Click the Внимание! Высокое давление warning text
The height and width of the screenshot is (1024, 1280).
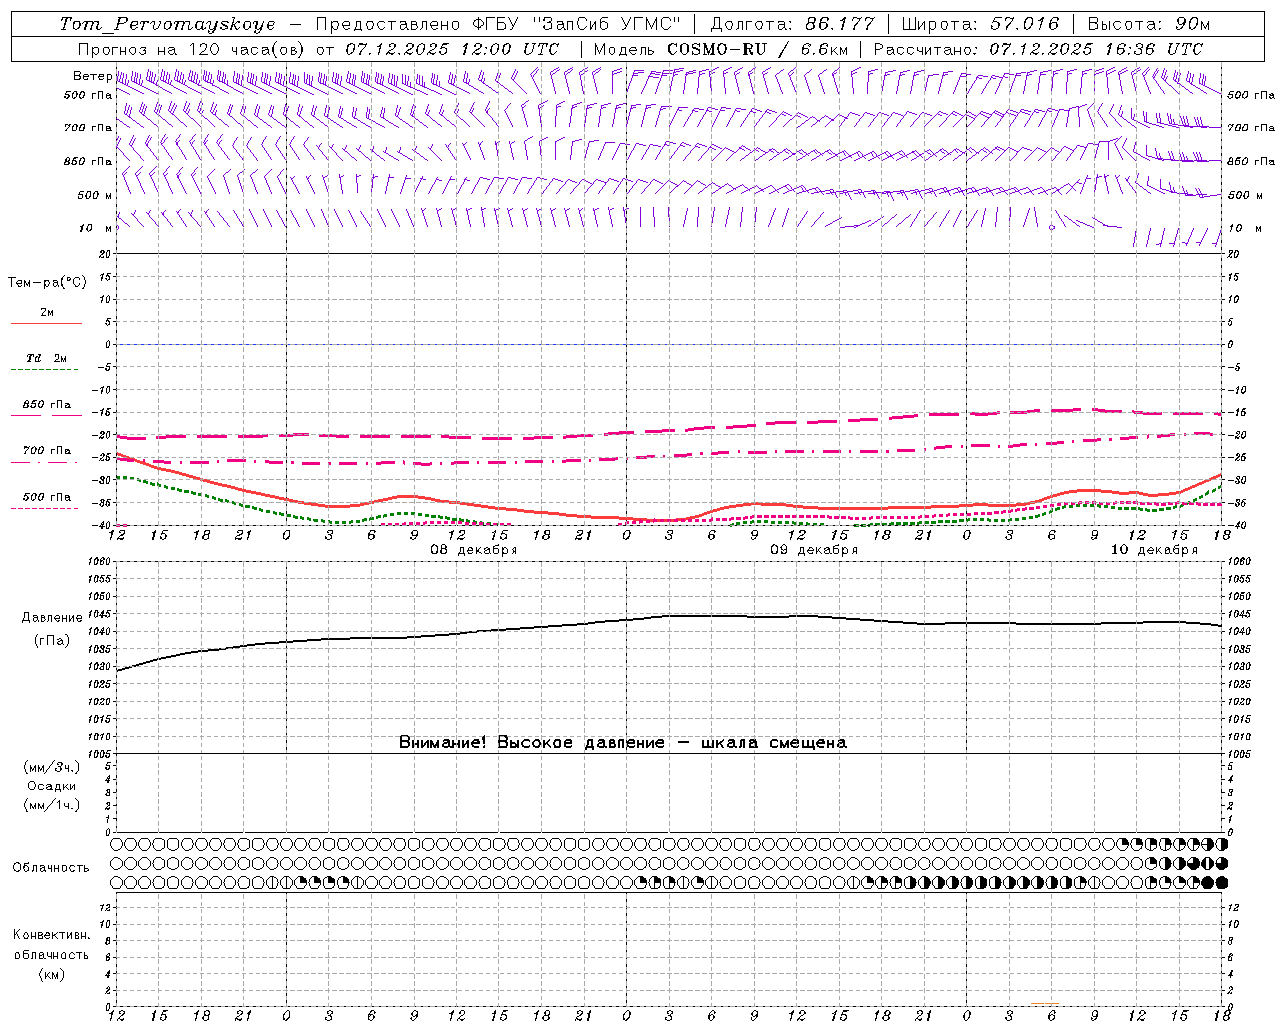point(622,743)
